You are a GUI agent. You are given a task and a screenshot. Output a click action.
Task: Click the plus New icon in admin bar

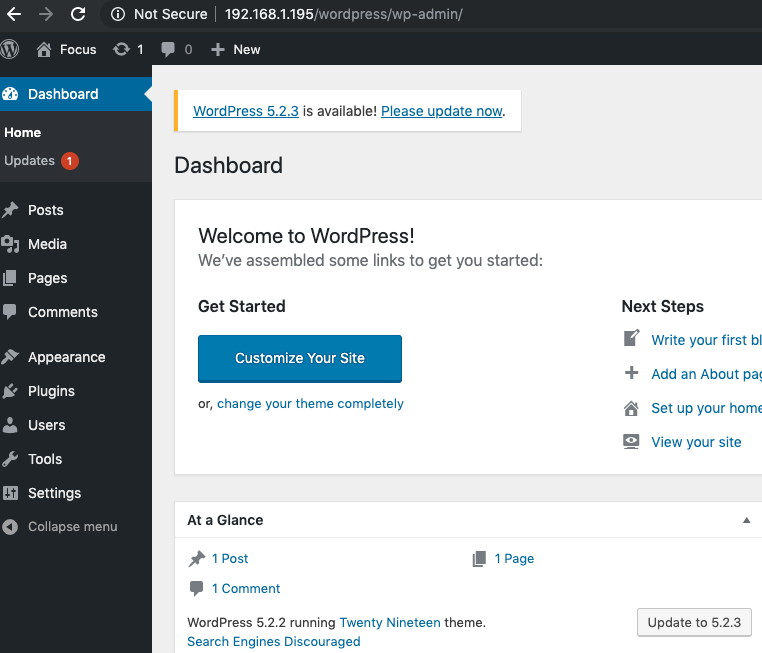click(218, 49)
